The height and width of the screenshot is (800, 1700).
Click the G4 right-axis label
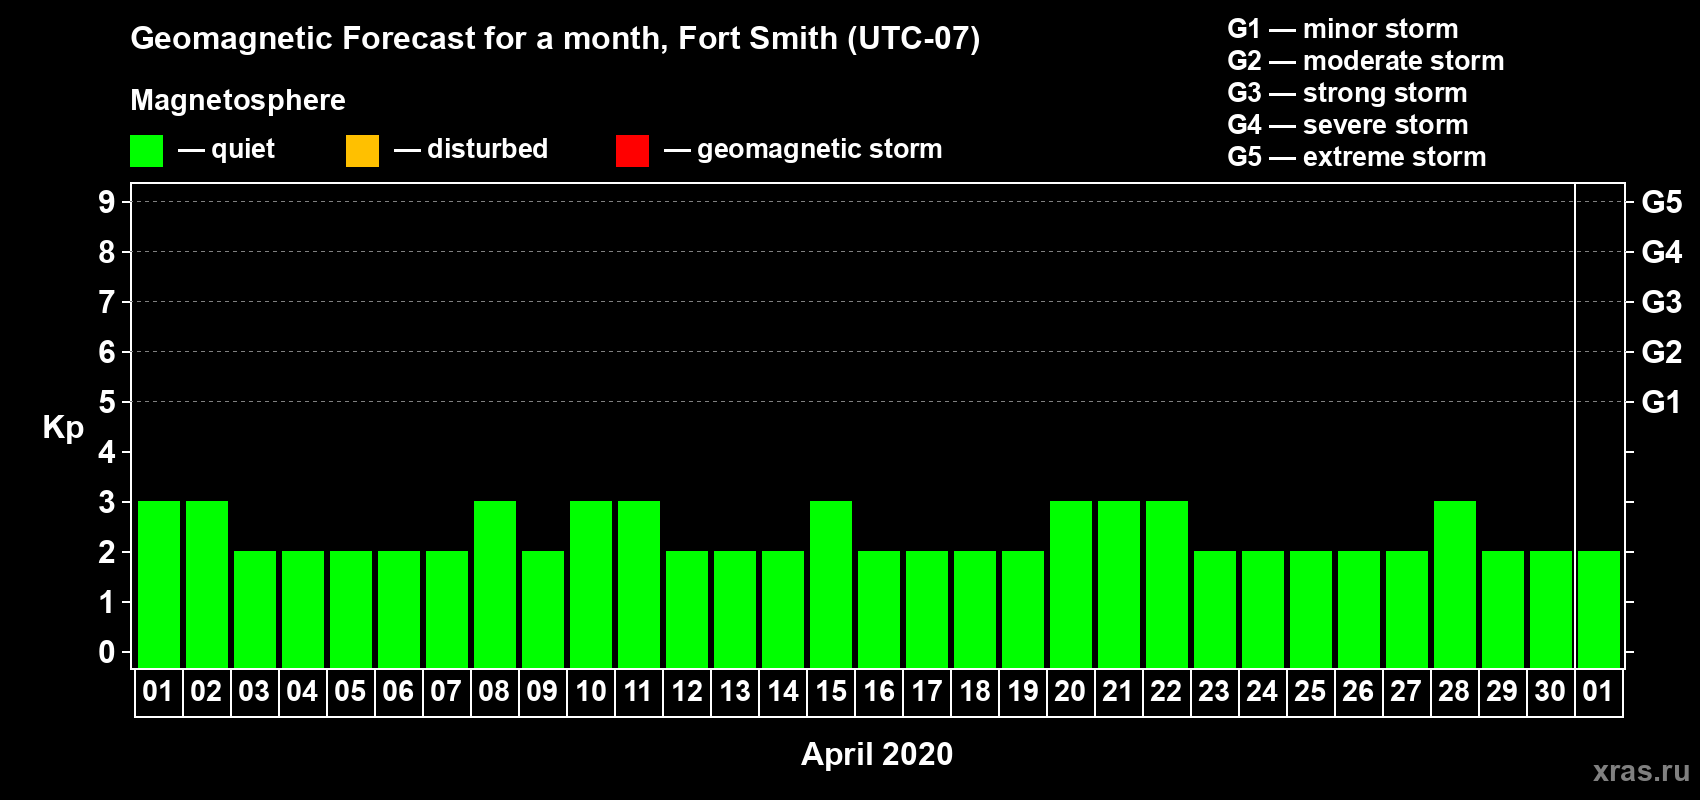[x=1661, y=252]
